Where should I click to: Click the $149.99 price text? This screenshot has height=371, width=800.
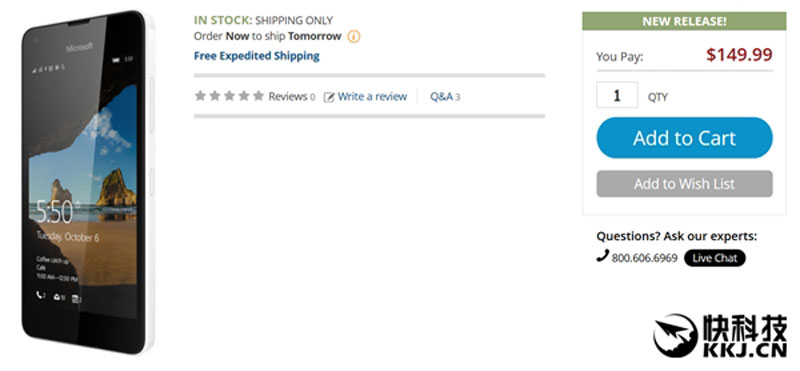739,55
